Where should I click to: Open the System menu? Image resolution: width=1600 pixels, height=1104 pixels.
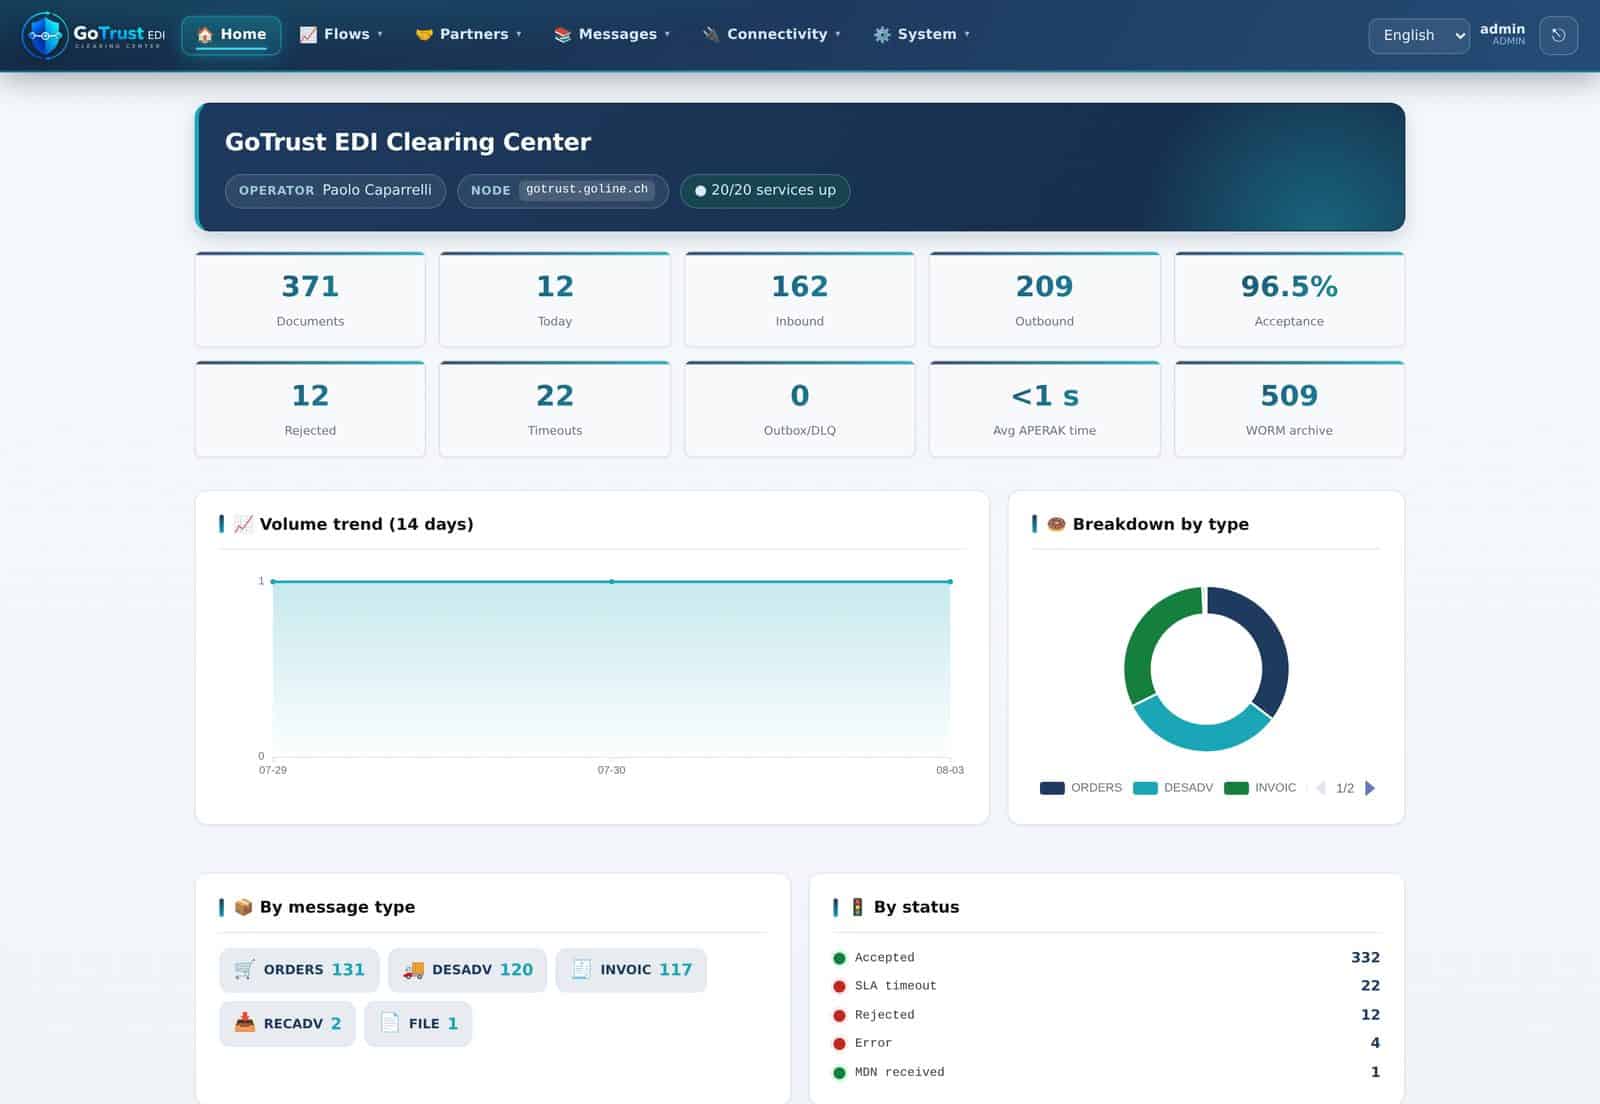tap(921, 35)
